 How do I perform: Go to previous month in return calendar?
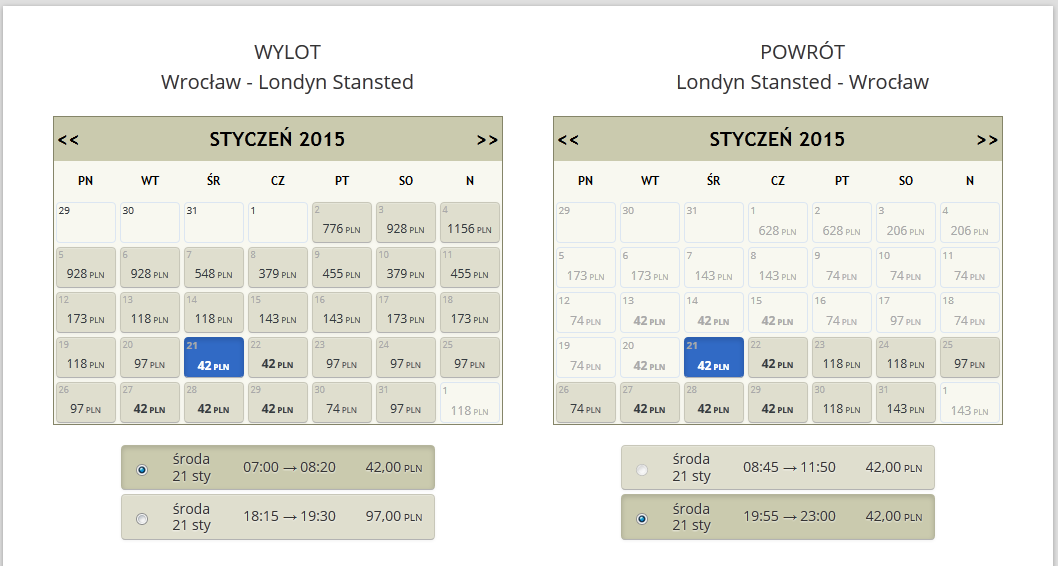click(x=568, y=140)
